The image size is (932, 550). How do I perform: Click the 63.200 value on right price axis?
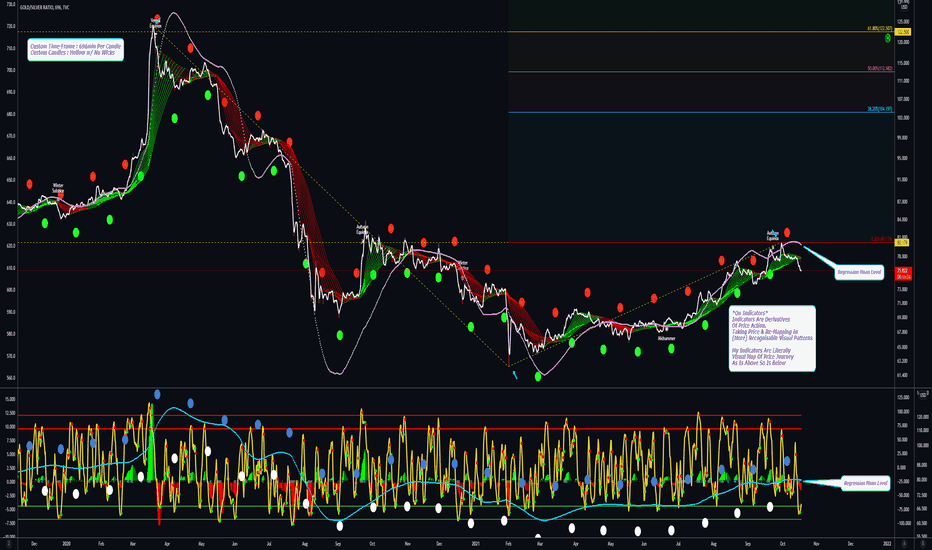coord(902,361)
